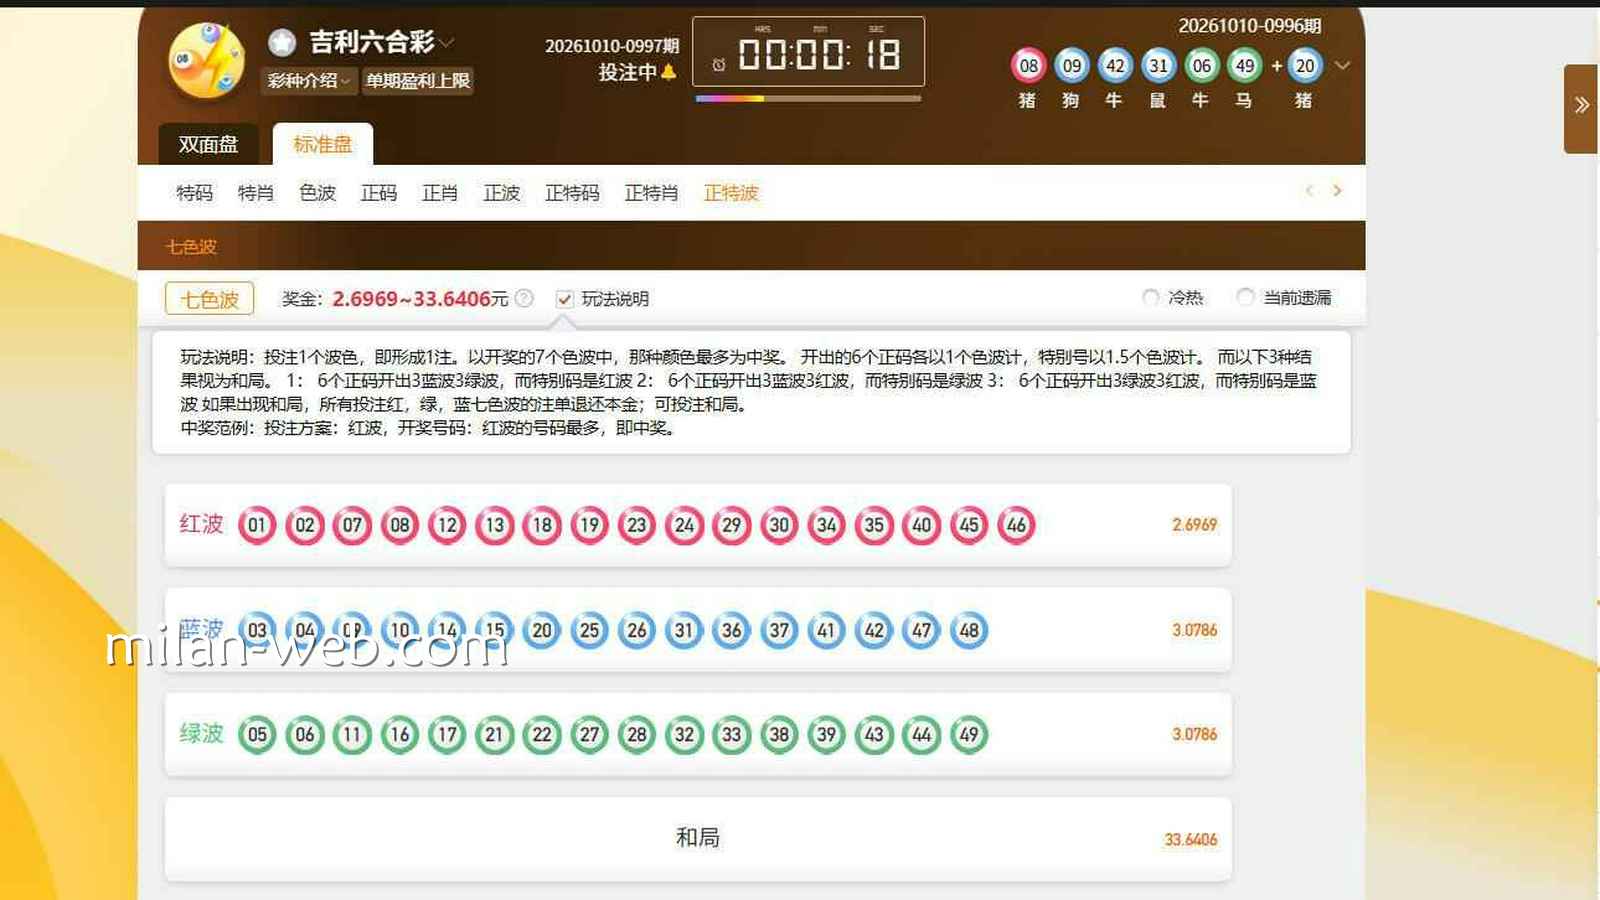Bet on 绿波 row label
This screenshot has height=900, width=1600.
pos(201,733)
